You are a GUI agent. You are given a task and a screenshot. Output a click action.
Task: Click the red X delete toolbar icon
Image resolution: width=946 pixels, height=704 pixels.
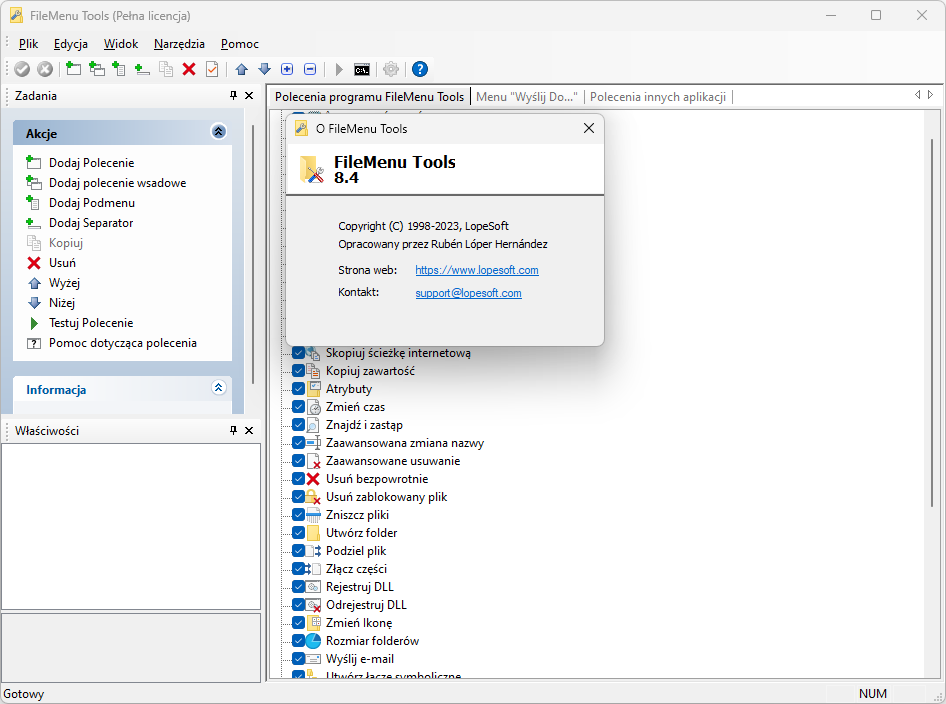click(x=189, y=69)
